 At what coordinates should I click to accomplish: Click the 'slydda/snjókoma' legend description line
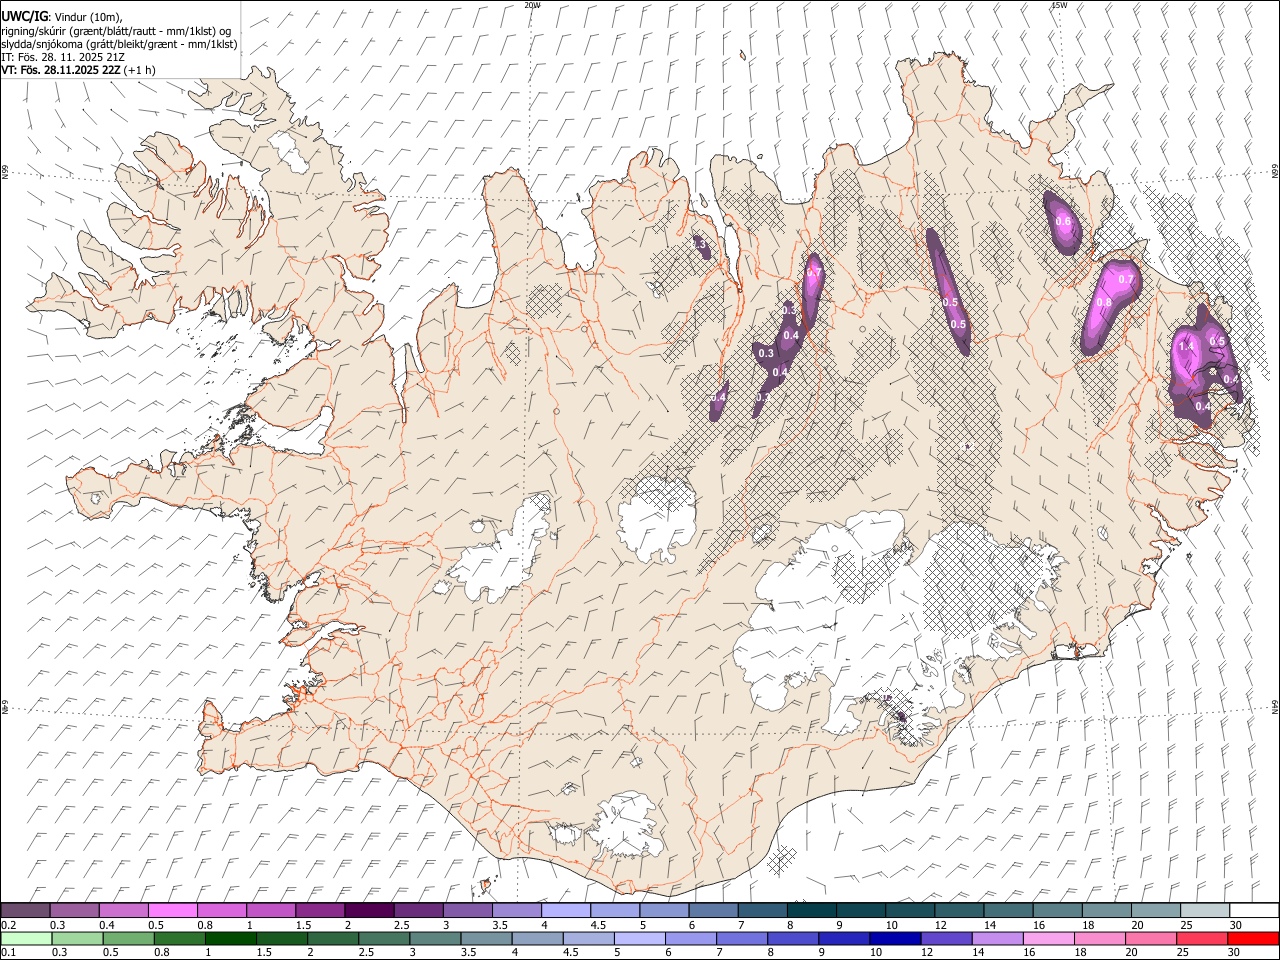[x=119, y=44]
